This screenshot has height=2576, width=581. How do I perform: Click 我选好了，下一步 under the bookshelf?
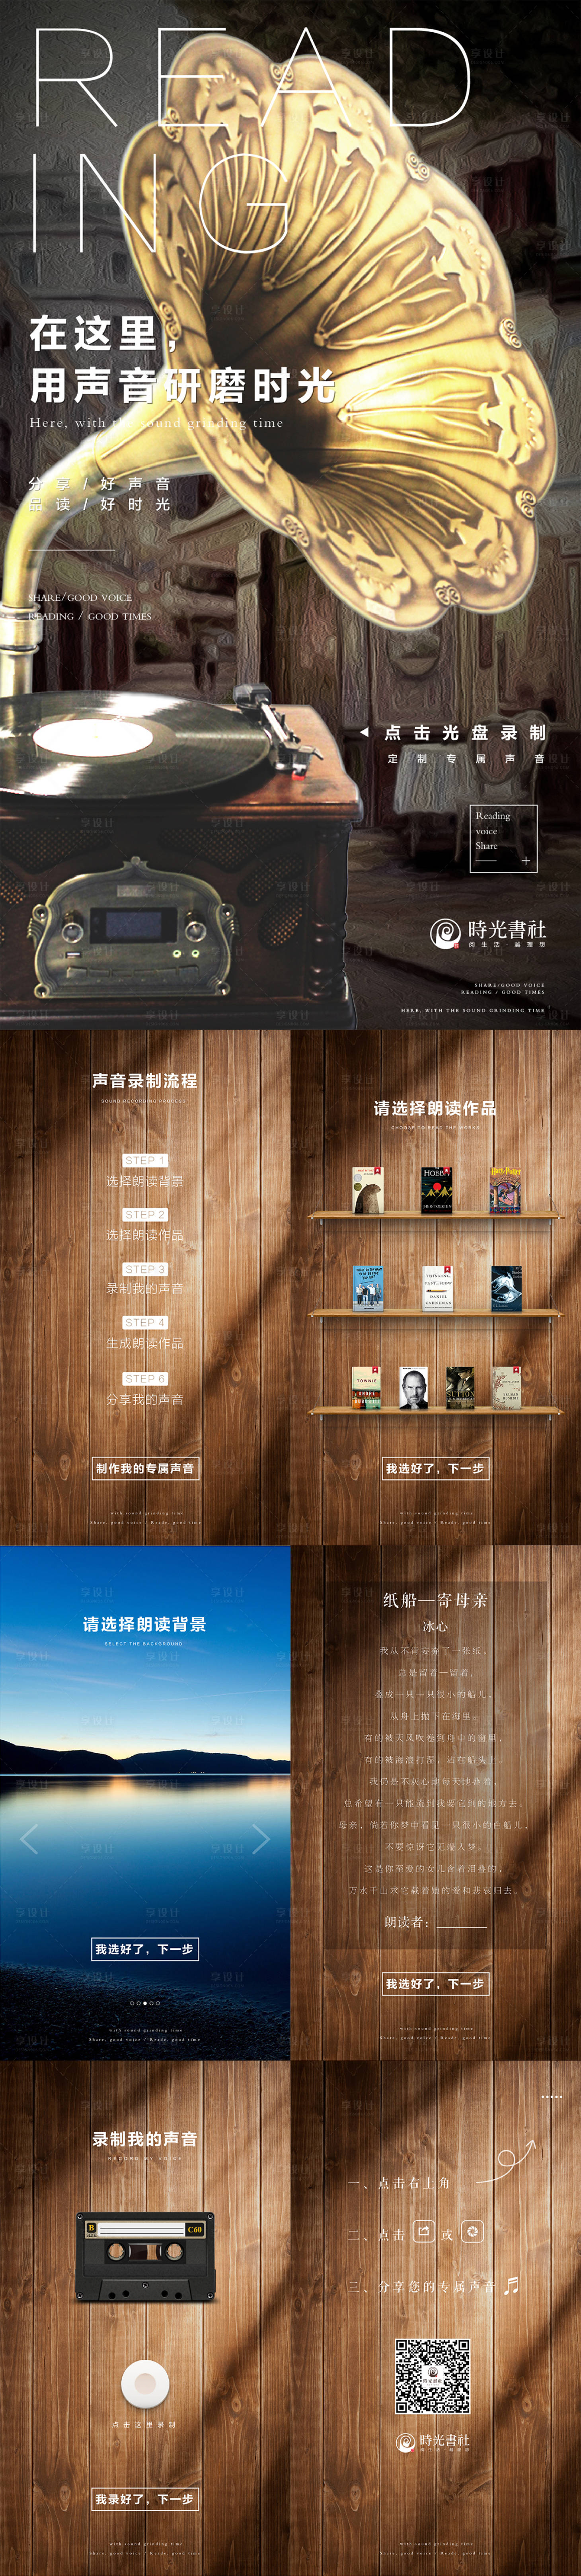435,1468
